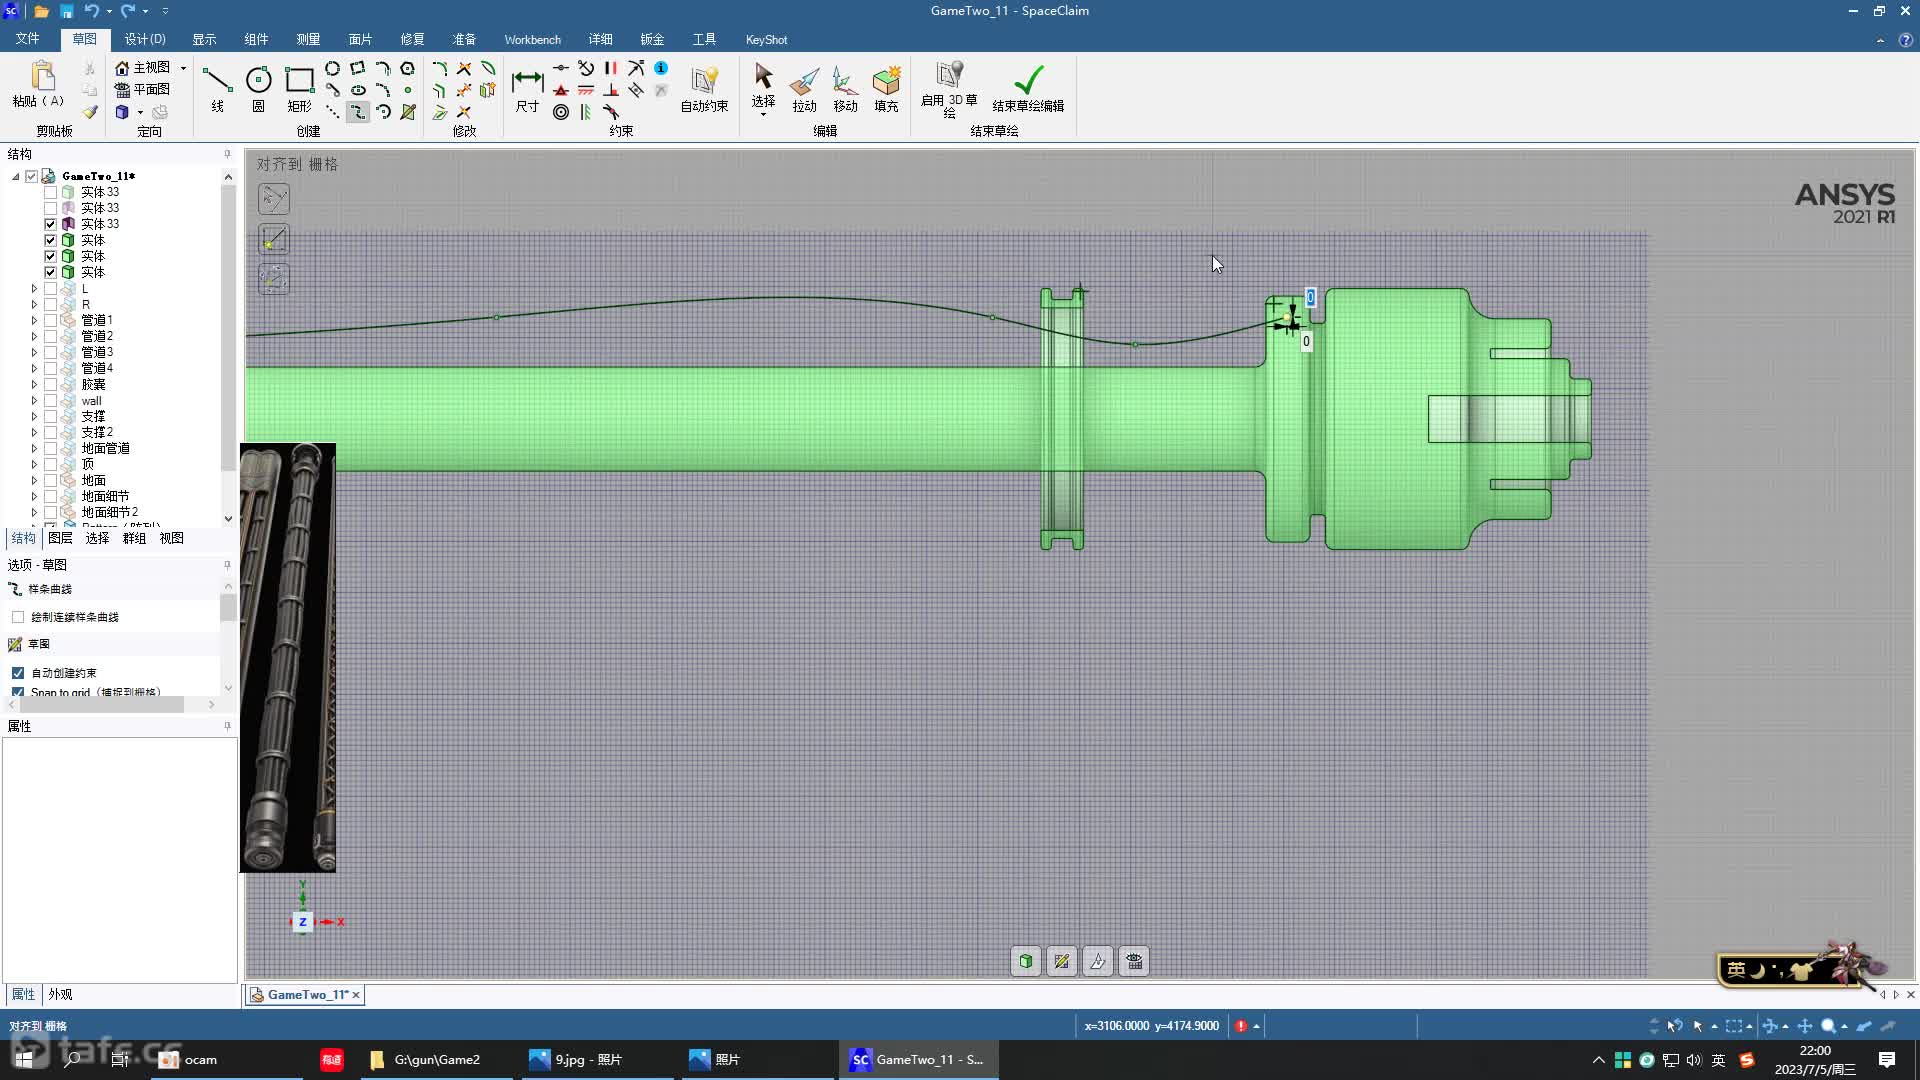Select the Line sketch tool
Image resolution: width=1920 pixels, height=1080 pixels.
[217, 88]
